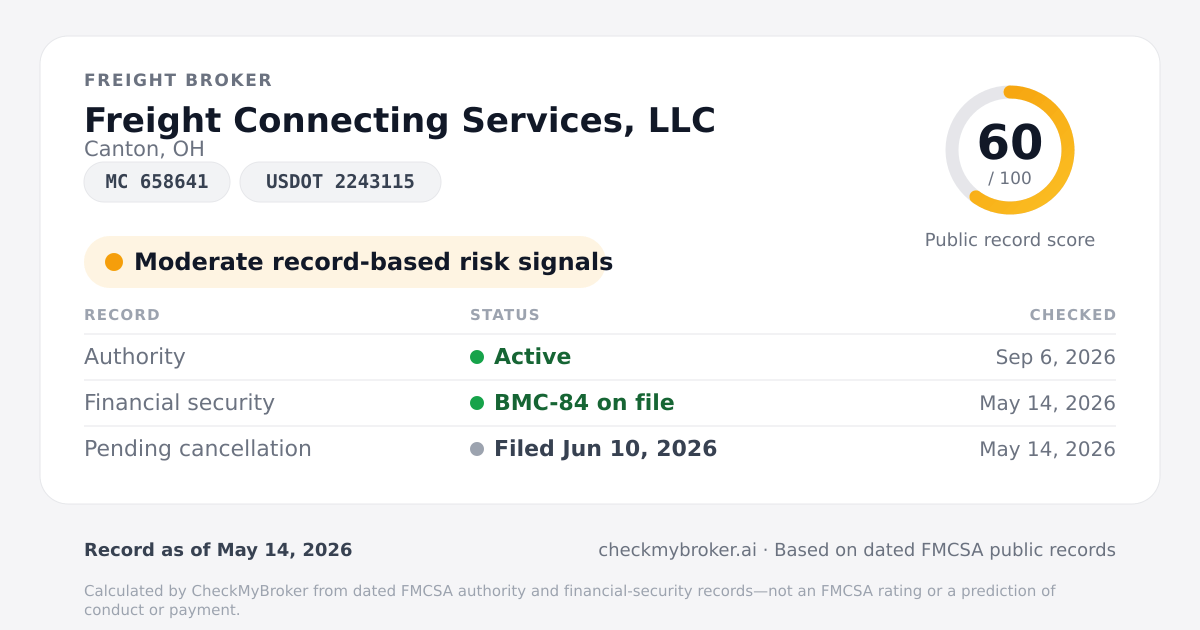This screenshot has height=630, width=1200.
Task: Click the green Active status dot
Action: pos(477,357)
